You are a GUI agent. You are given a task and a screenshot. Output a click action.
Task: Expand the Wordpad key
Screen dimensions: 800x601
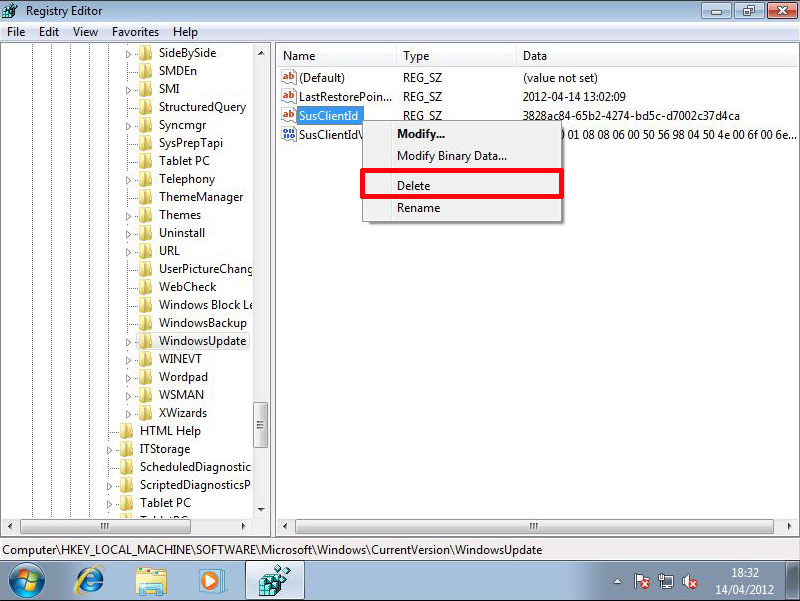(x=128, y=378)
